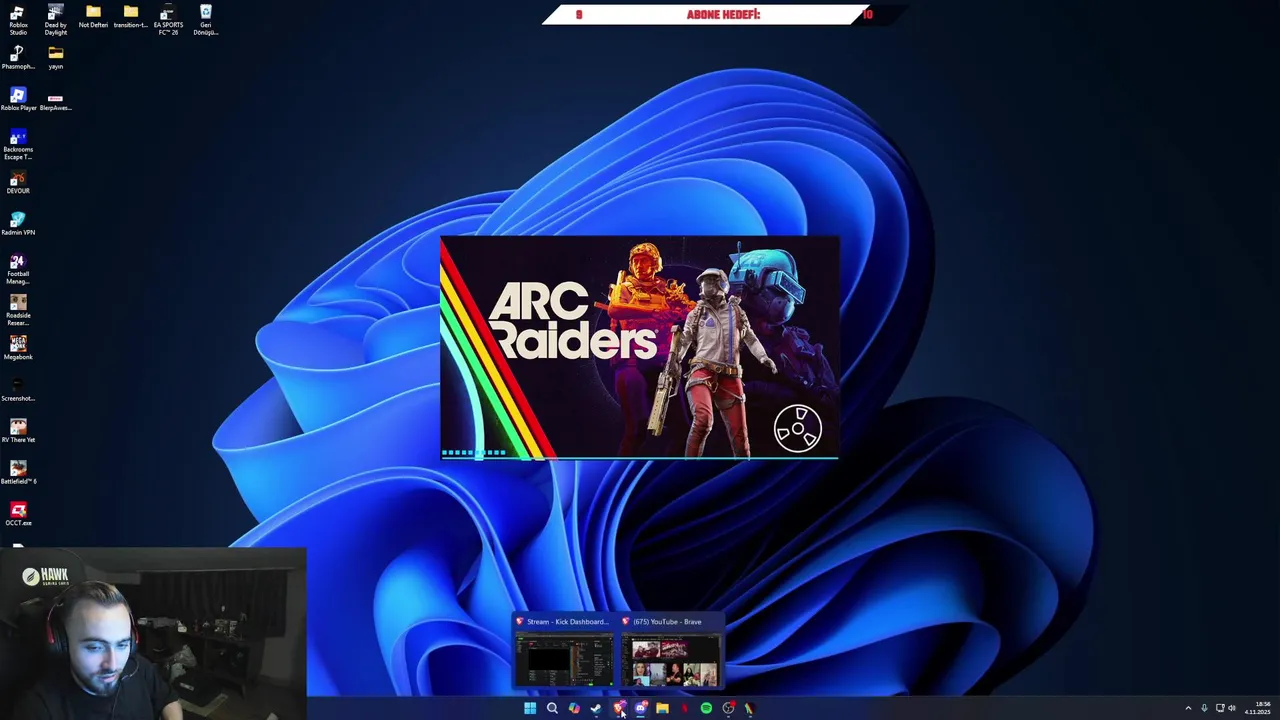The height and width of the screenshot is (720, 1280).
Task: Click the YouTube - Brave preview title
Action: coord(667,622)
